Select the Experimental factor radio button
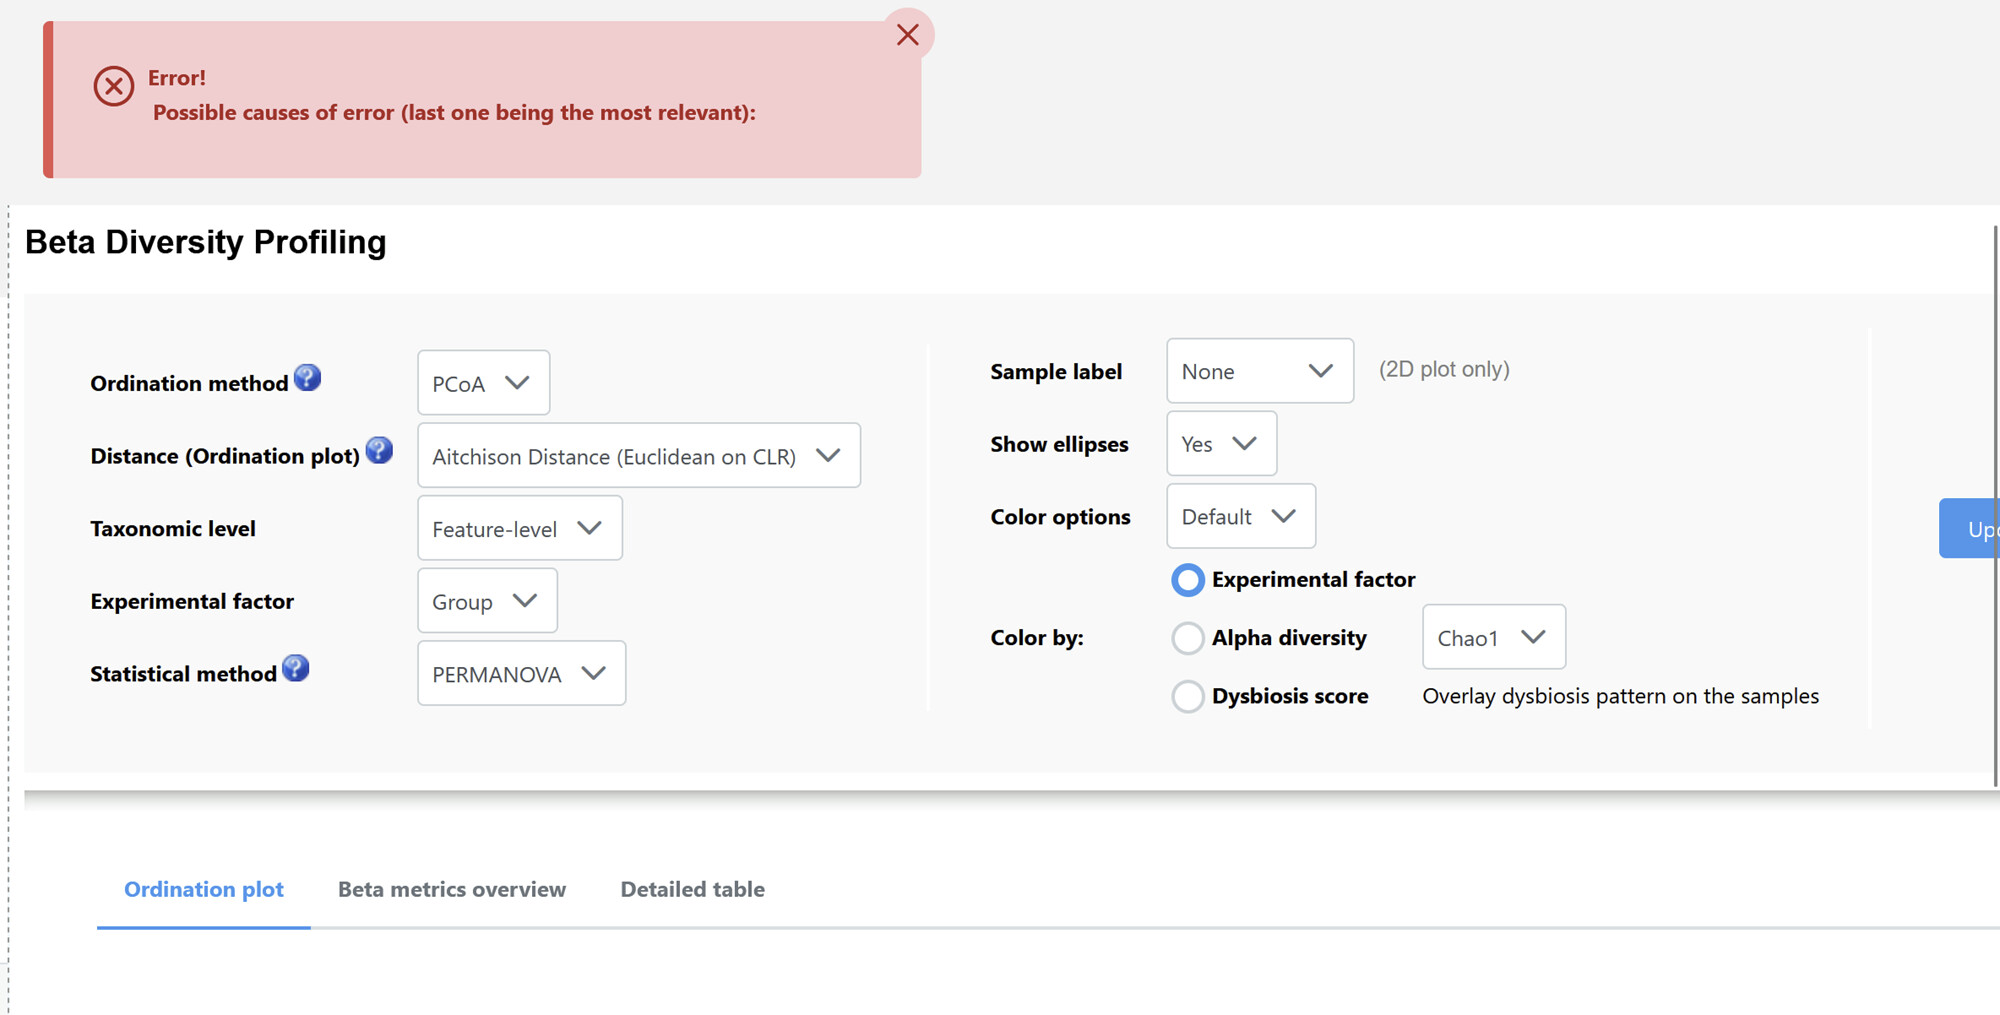 click(x=1188, y=580)
